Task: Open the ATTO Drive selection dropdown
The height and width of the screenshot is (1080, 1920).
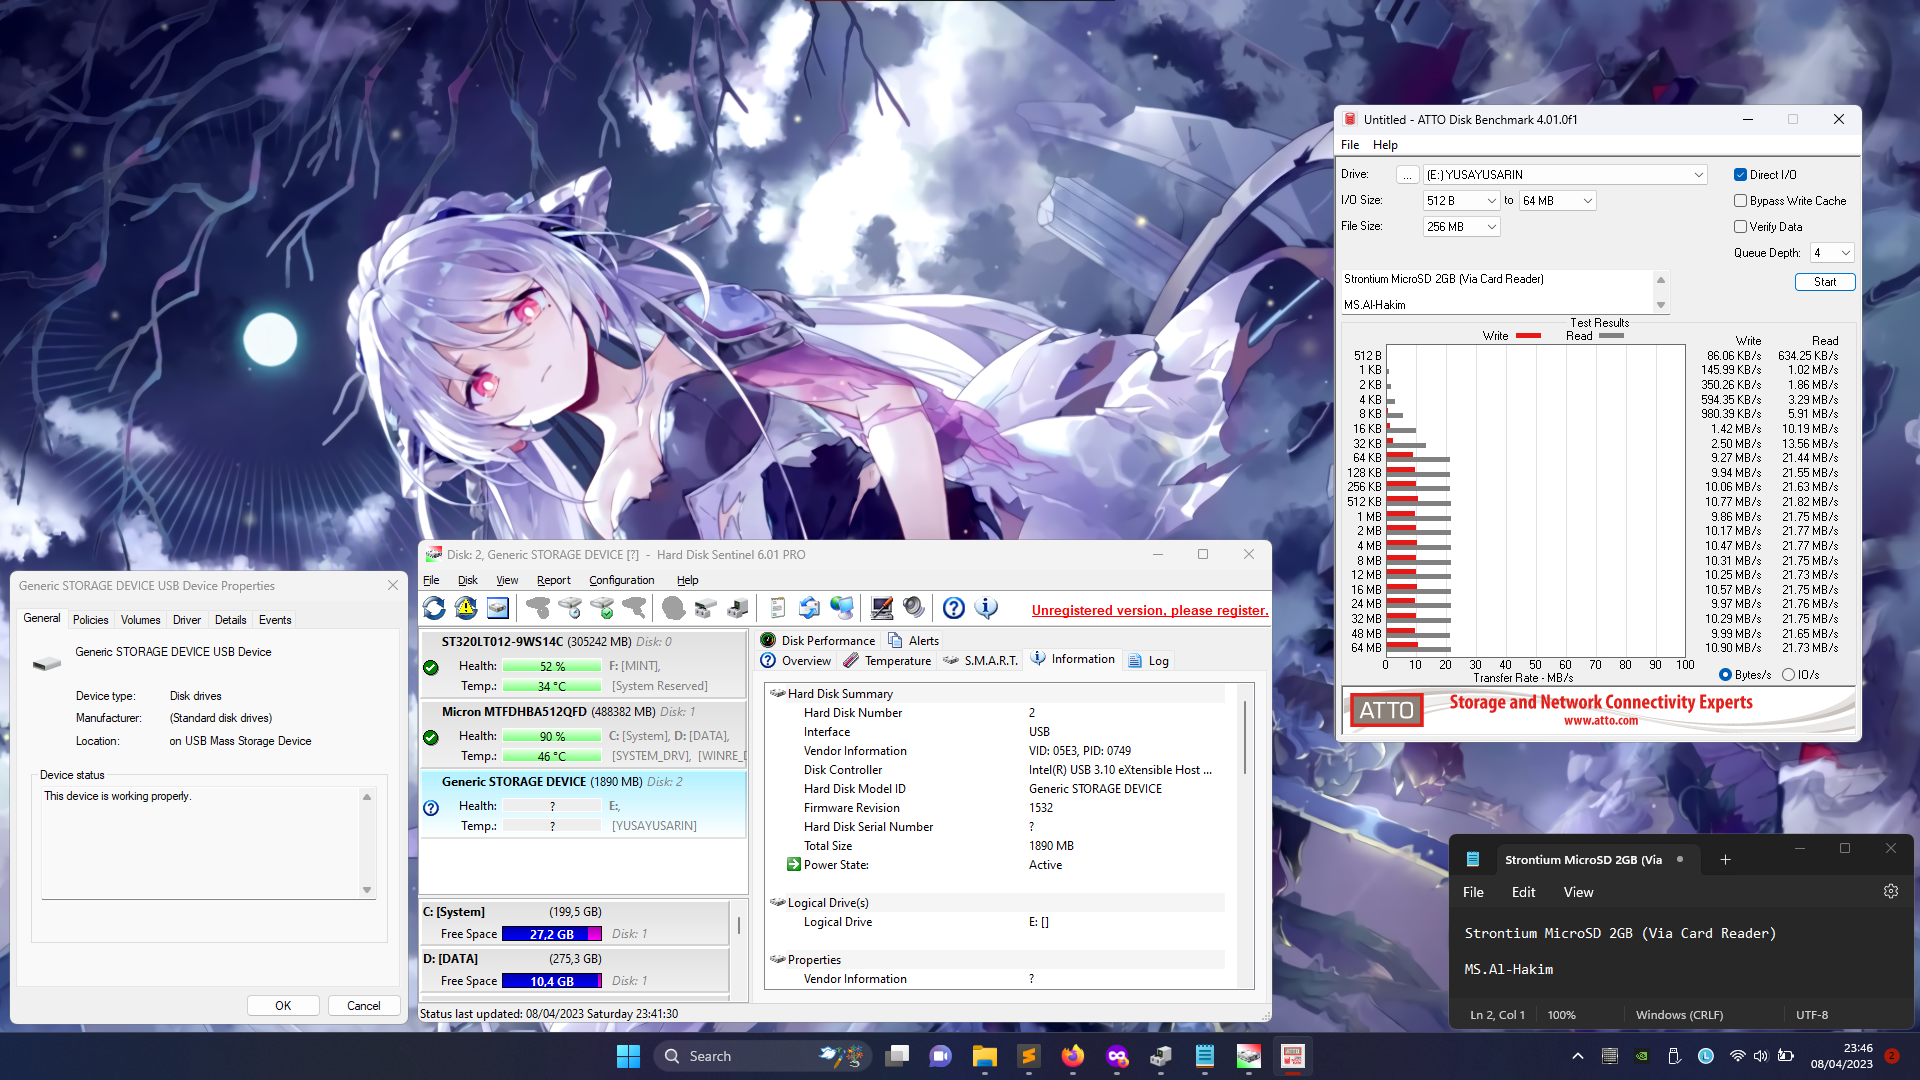Action: [1565, 175]
